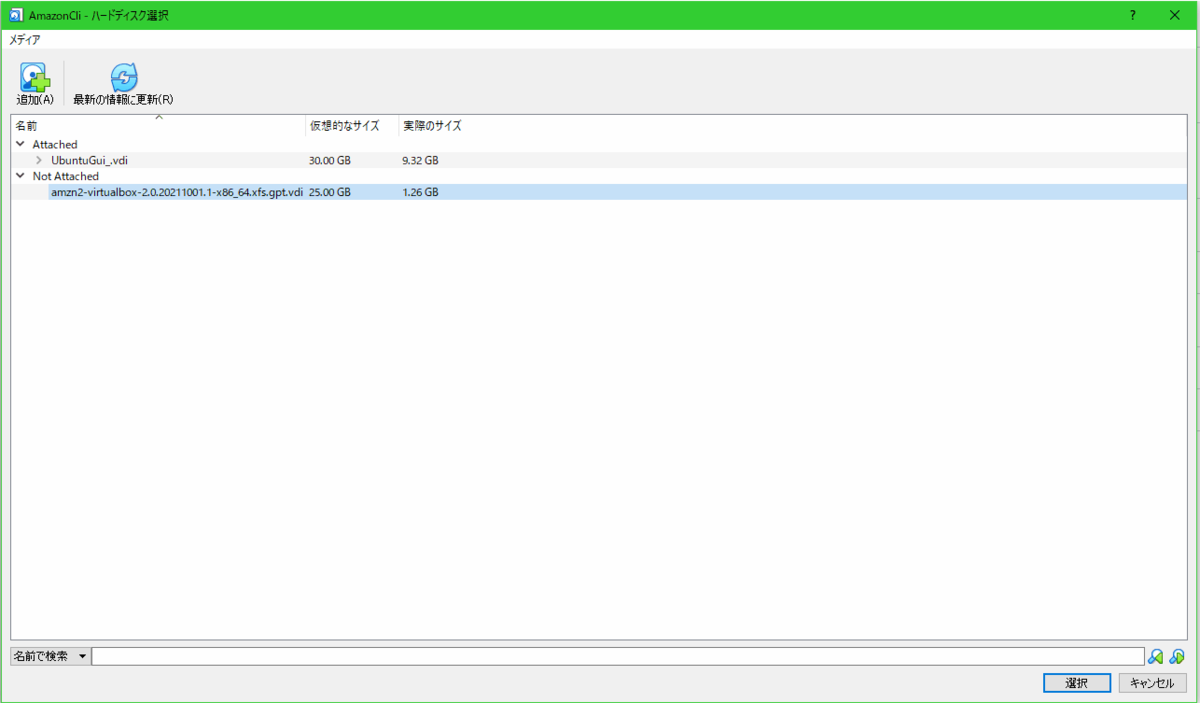Expand the UbuntuGui_.vdi tree node

tap(37, 160)
